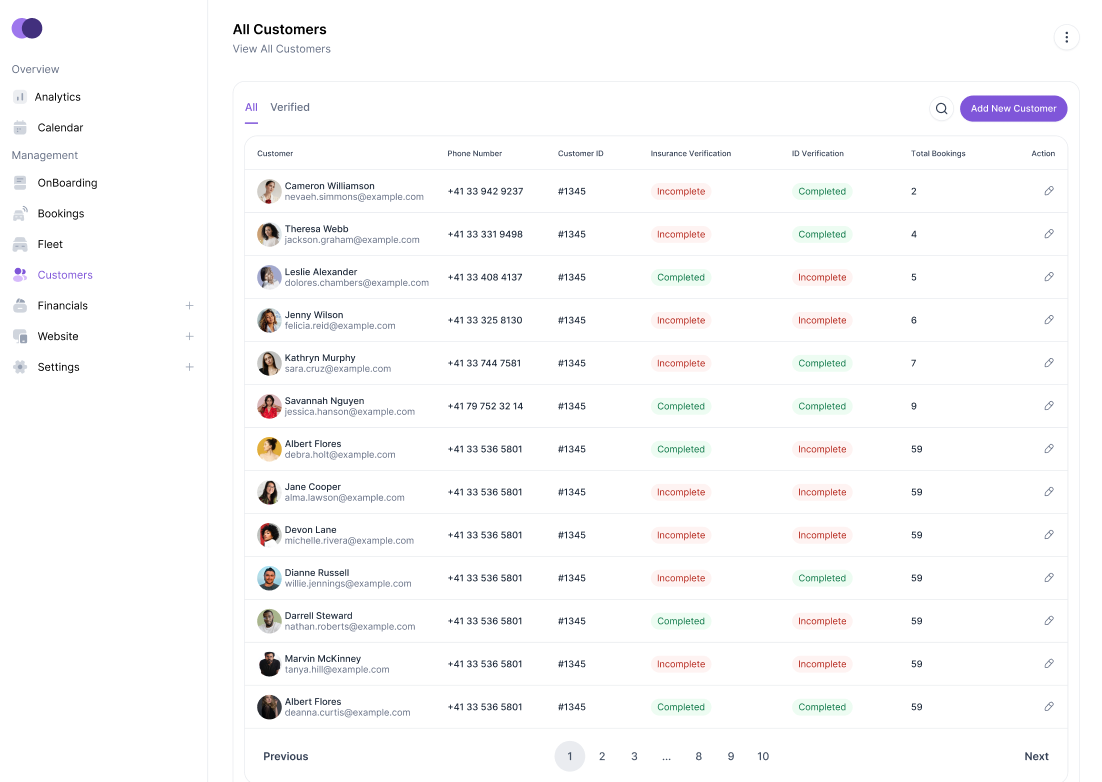Click Theresa Webb's Incomplete insurance badge
Viewport: 1102px width, 782px height.
[680, 234]
